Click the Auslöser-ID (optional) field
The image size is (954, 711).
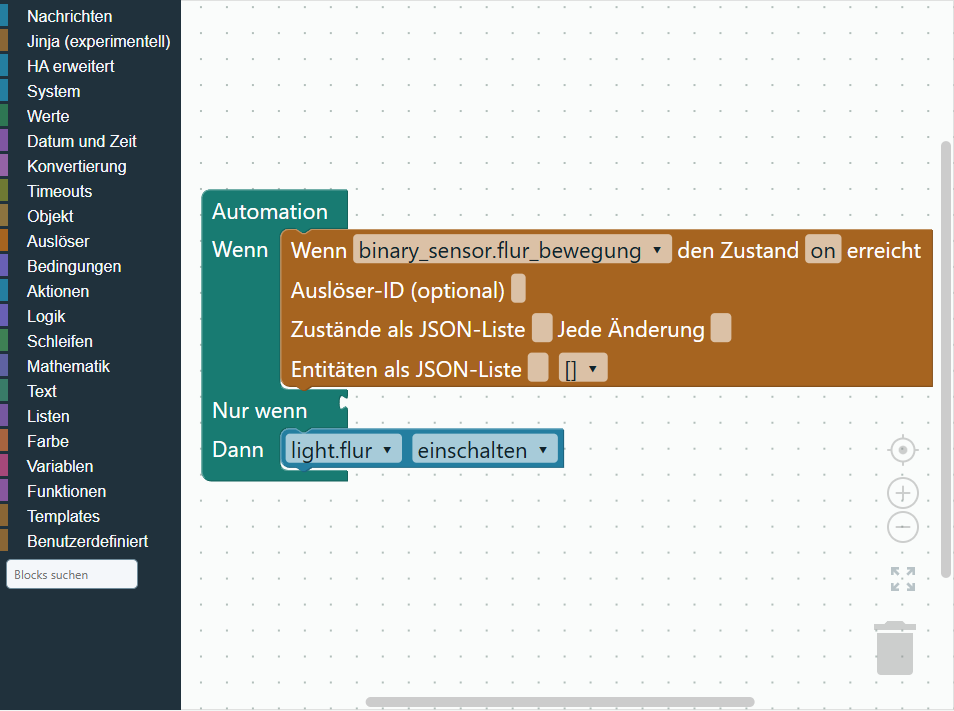pyautogui.click(x=518, y=289)
